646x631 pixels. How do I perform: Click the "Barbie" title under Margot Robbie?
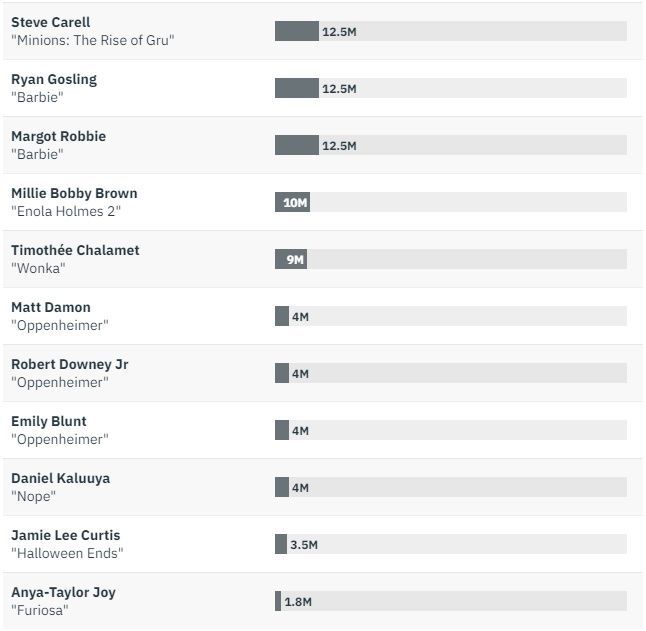pos(37,154)
